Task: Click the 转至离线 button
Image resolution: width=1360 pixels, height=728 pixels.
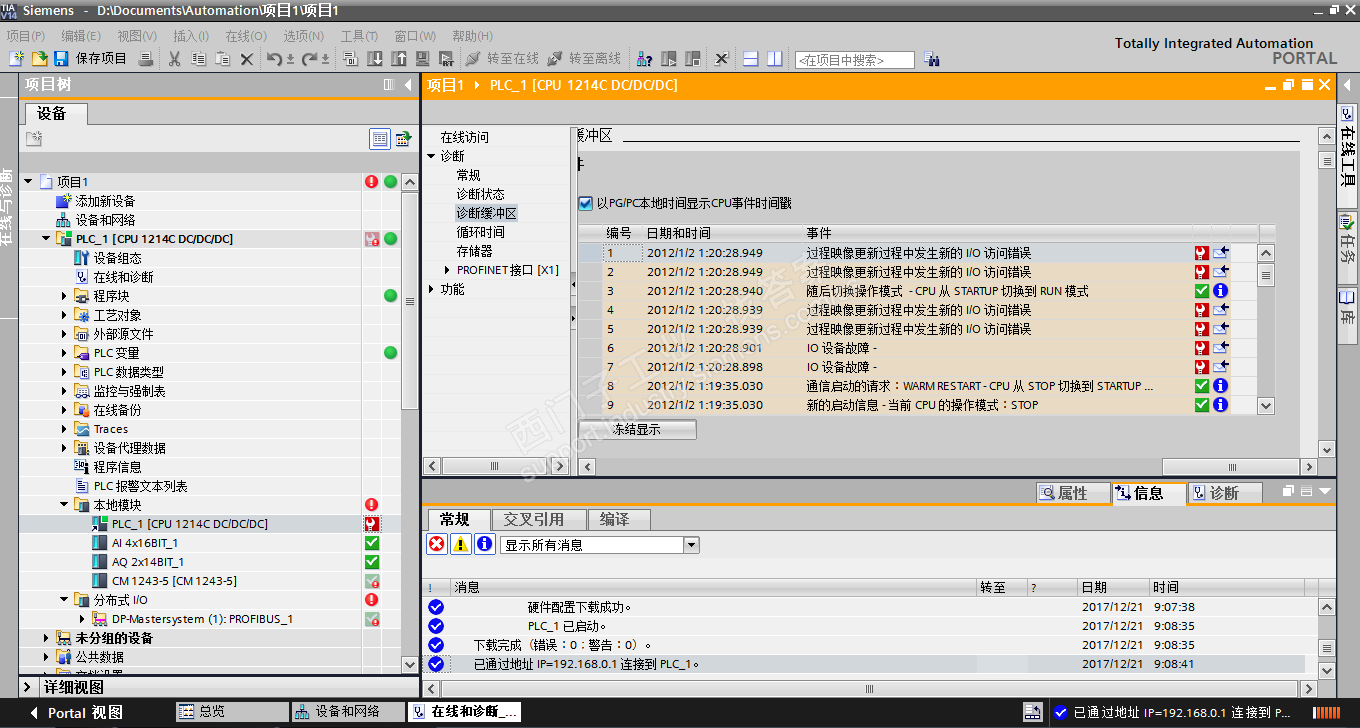Action: (585, 59)
